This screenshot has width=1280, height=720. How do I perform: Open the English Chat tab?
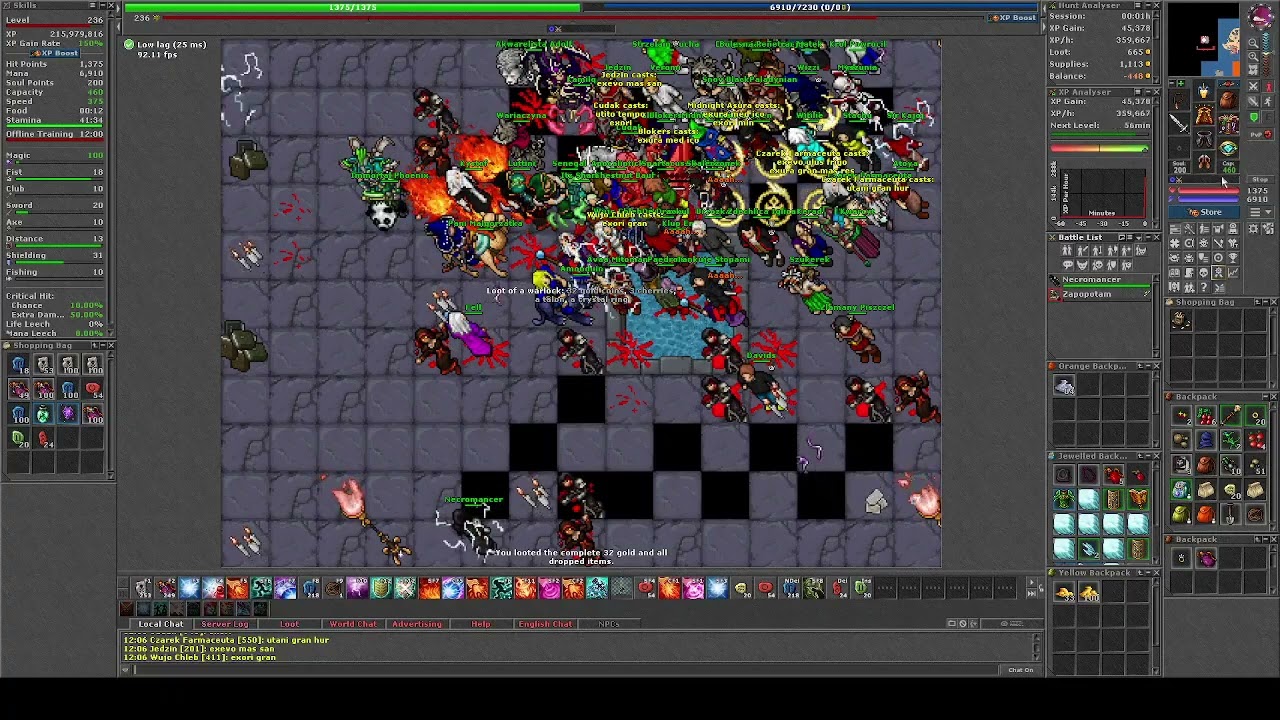pos(545,624)
